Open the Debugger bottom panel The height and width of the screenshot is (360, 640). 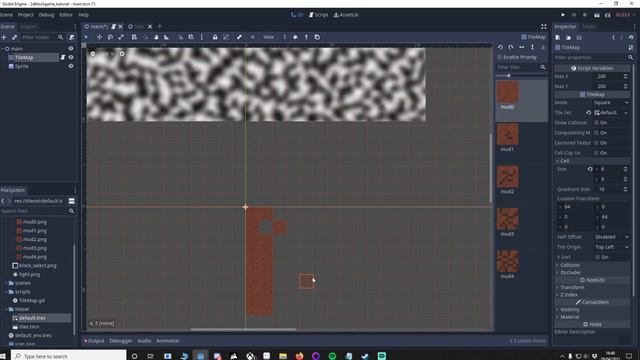(x=120, y=341)
